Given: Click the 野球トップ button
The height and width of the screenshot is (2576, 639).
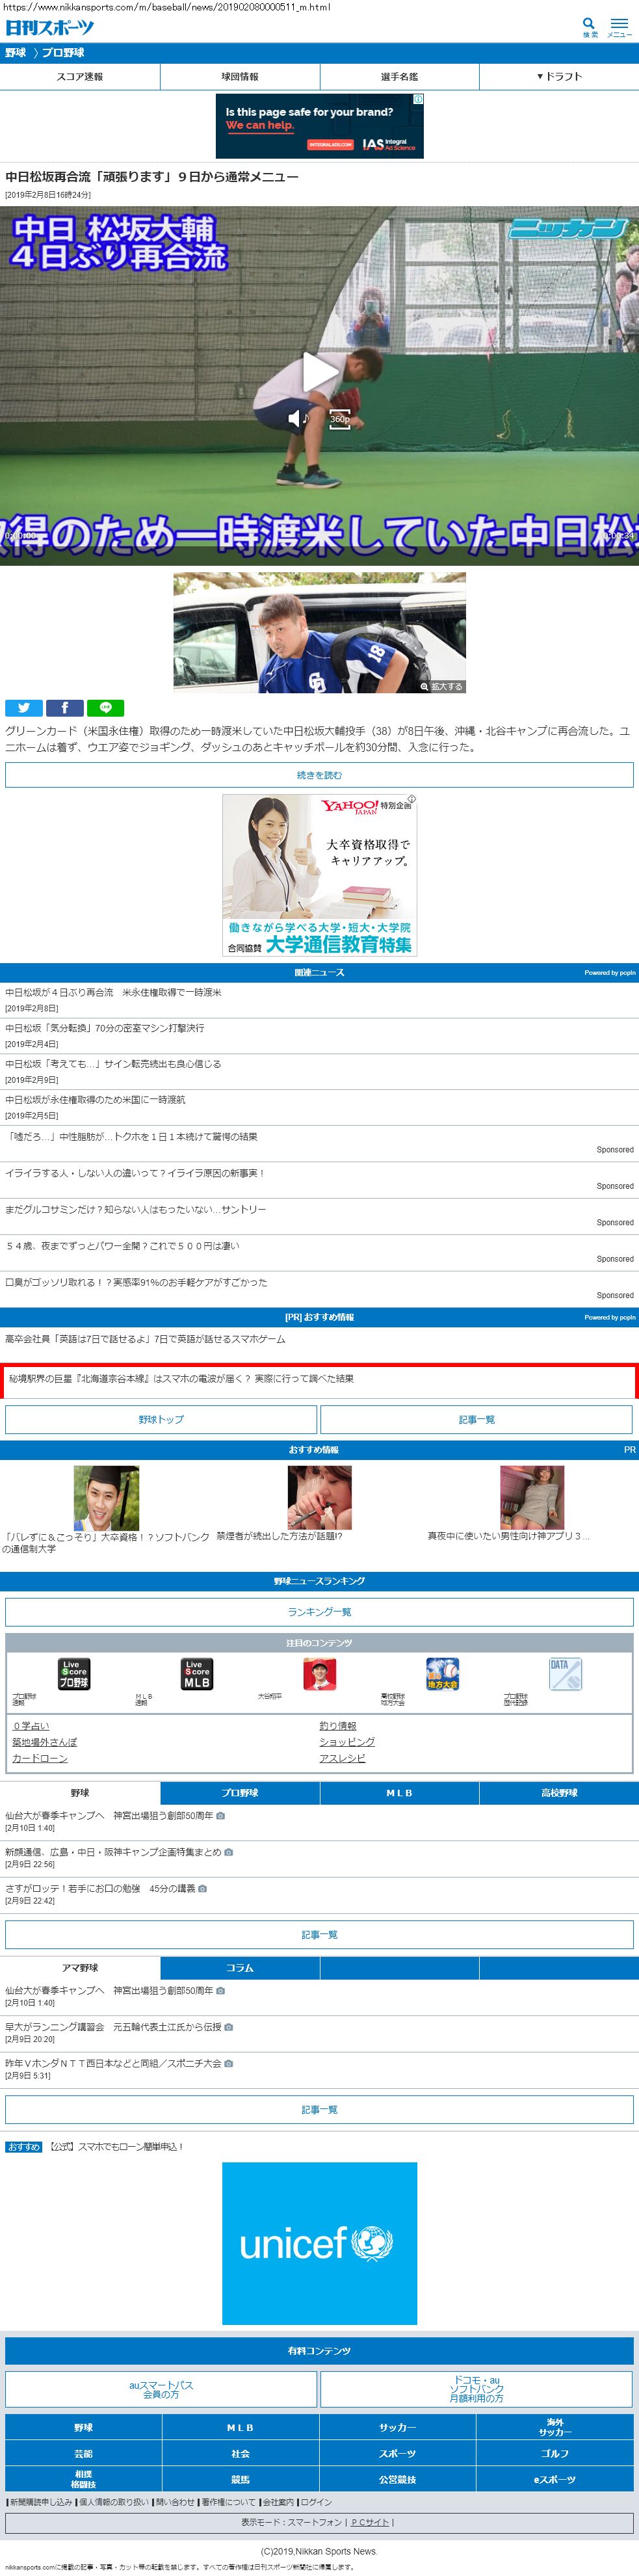Looking at the screenshot, I should 161,1419.
